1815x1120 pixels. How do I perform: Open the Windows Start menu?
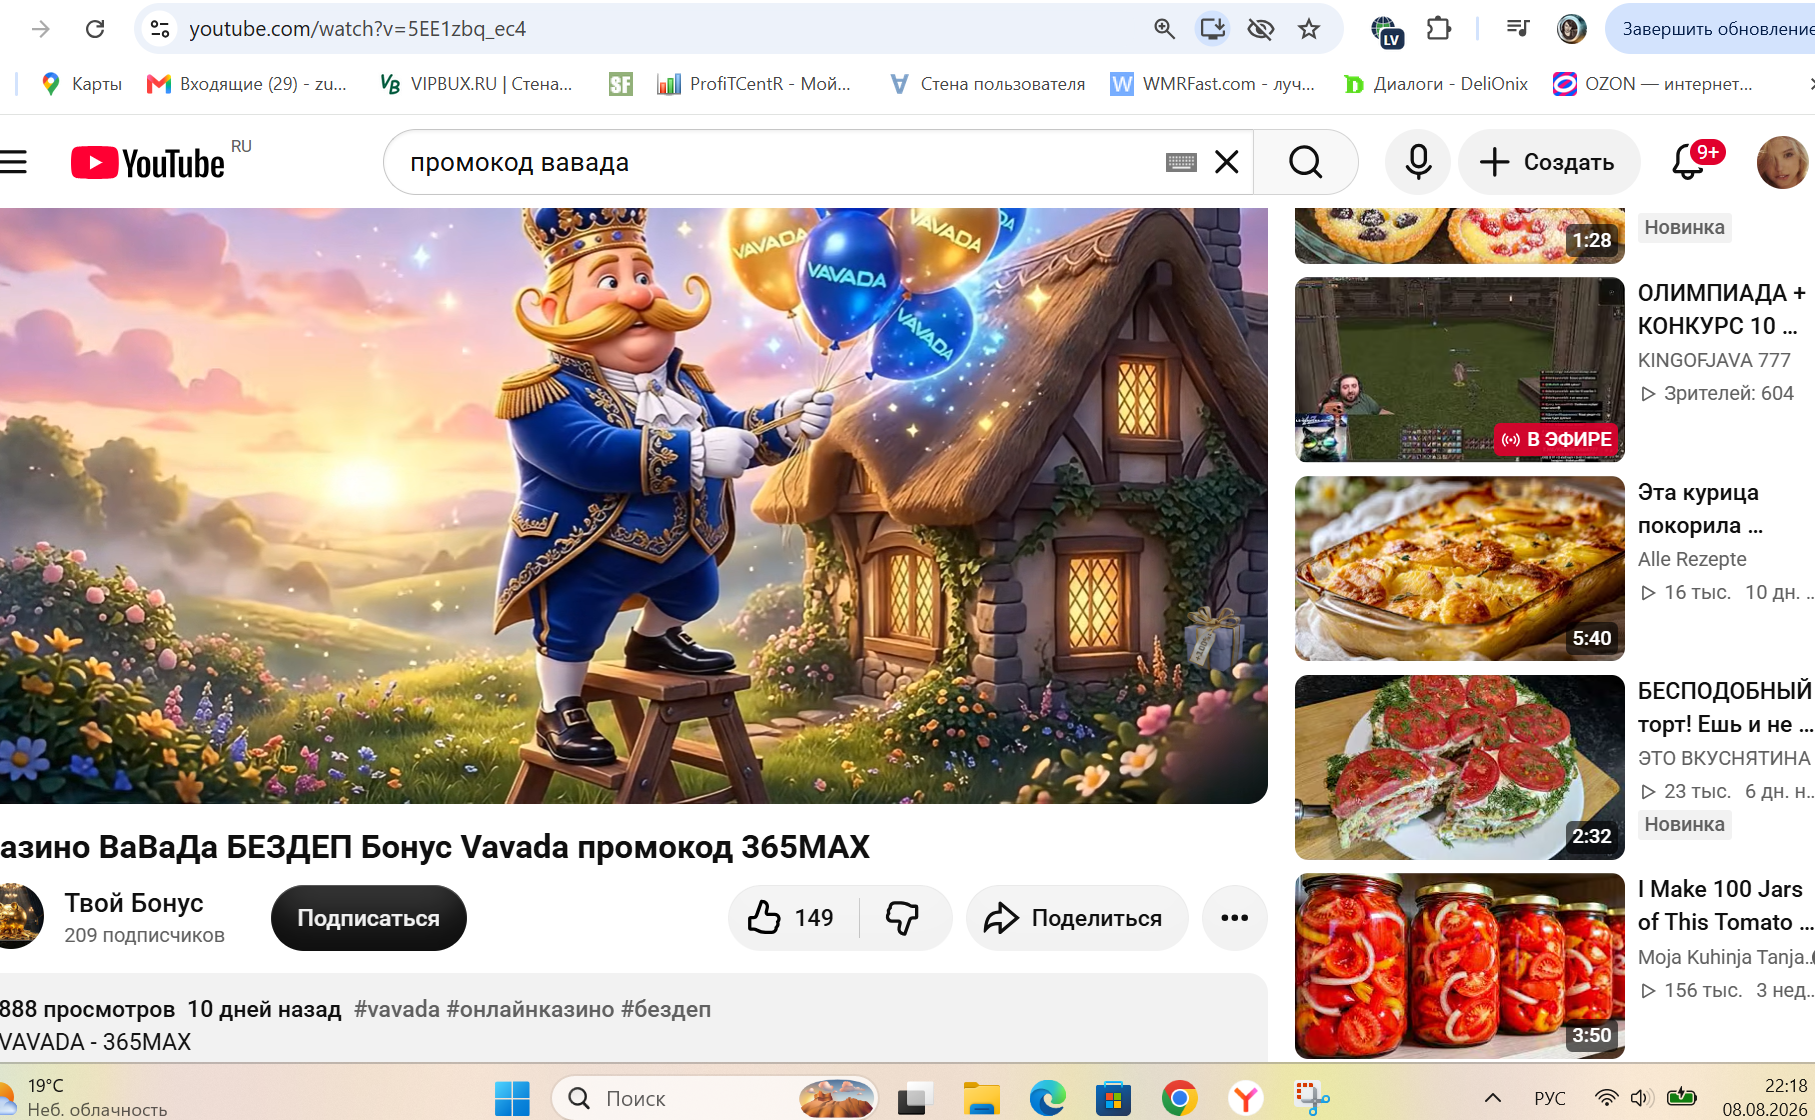tap(512, 1099)
